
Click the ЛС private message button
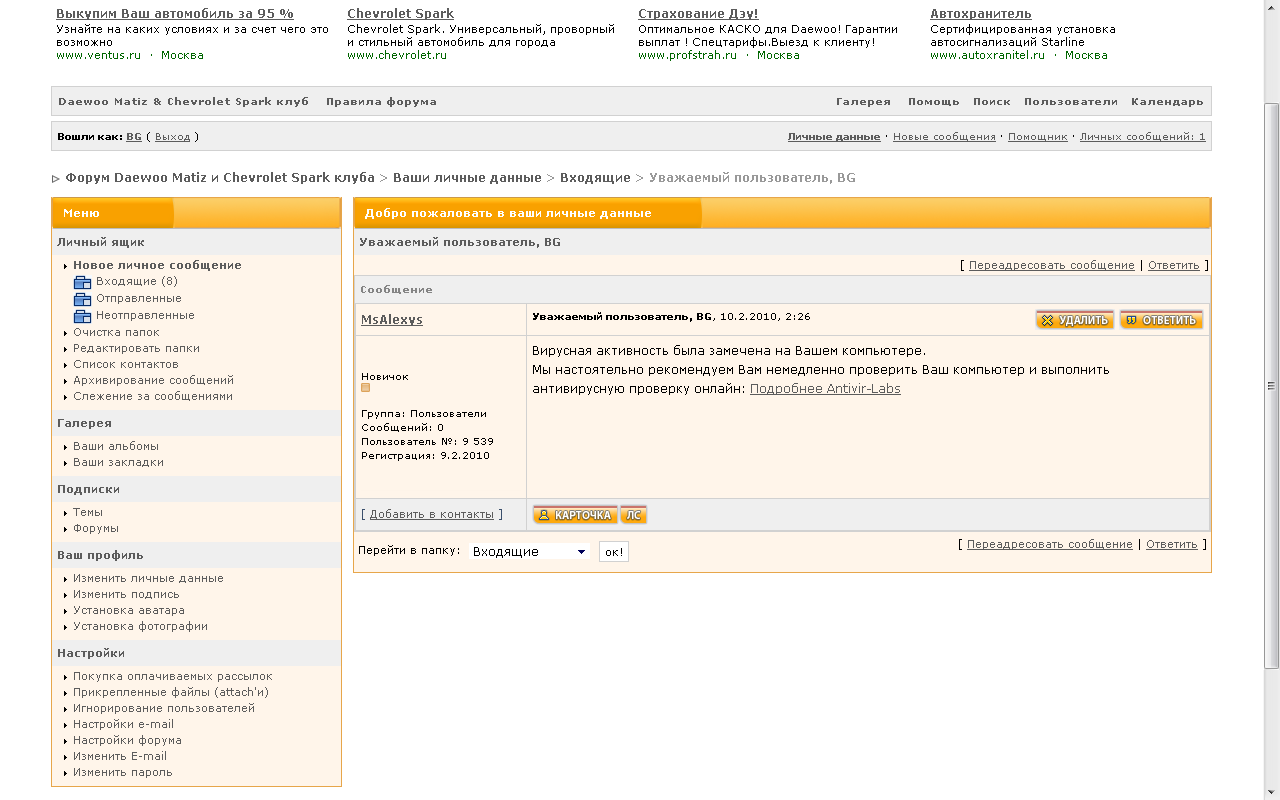[x=633, y=515]
